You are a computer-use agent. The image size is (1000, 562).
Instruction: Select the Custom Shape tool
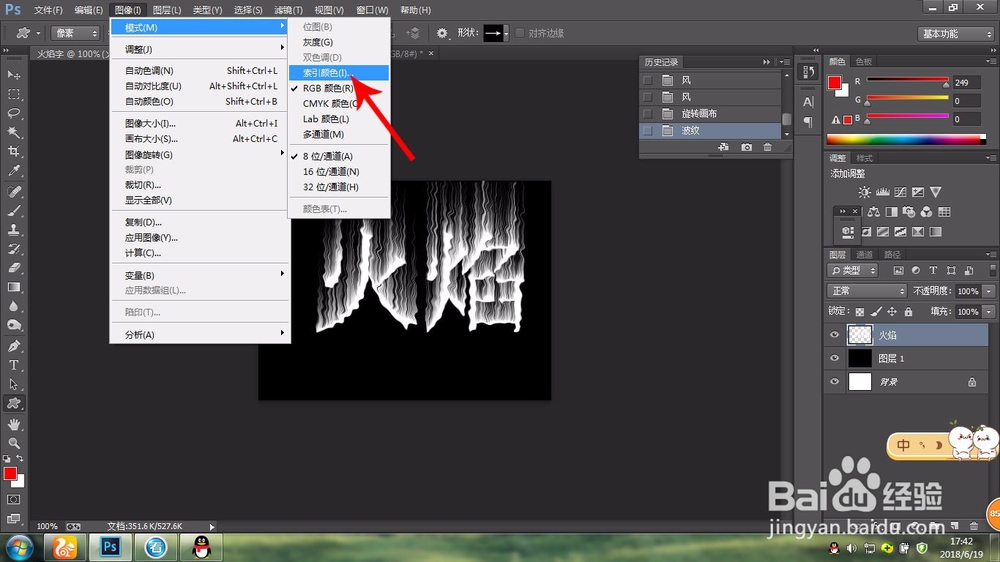(13, 404)
